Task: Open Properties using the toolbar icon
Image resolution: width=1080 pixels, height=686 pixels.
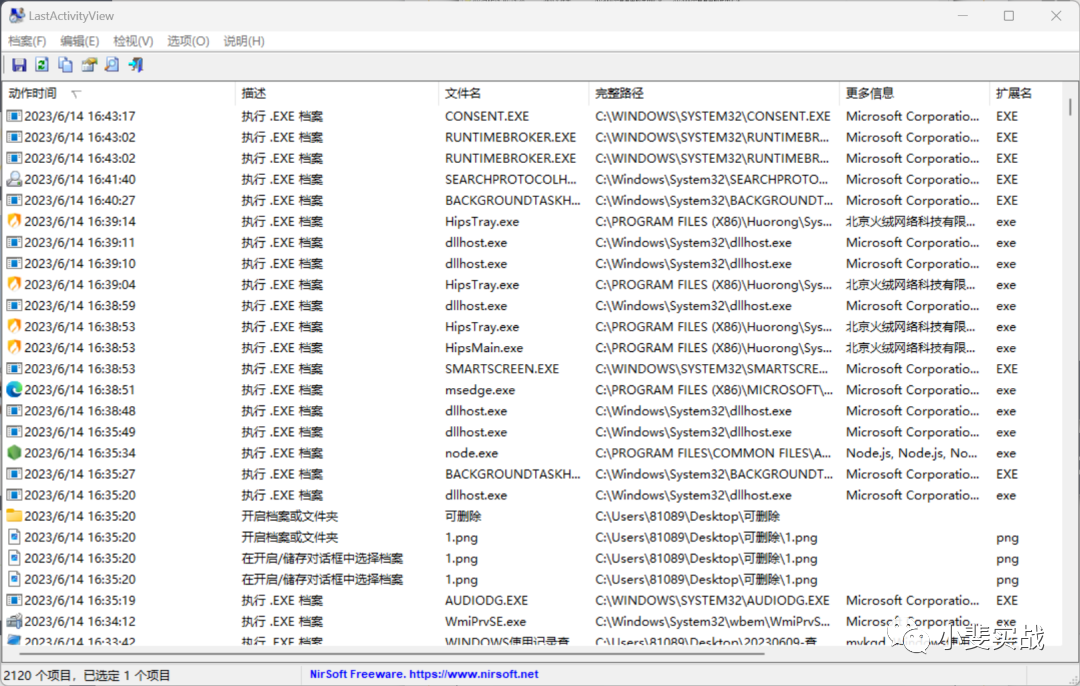Action: click(89, 65)
